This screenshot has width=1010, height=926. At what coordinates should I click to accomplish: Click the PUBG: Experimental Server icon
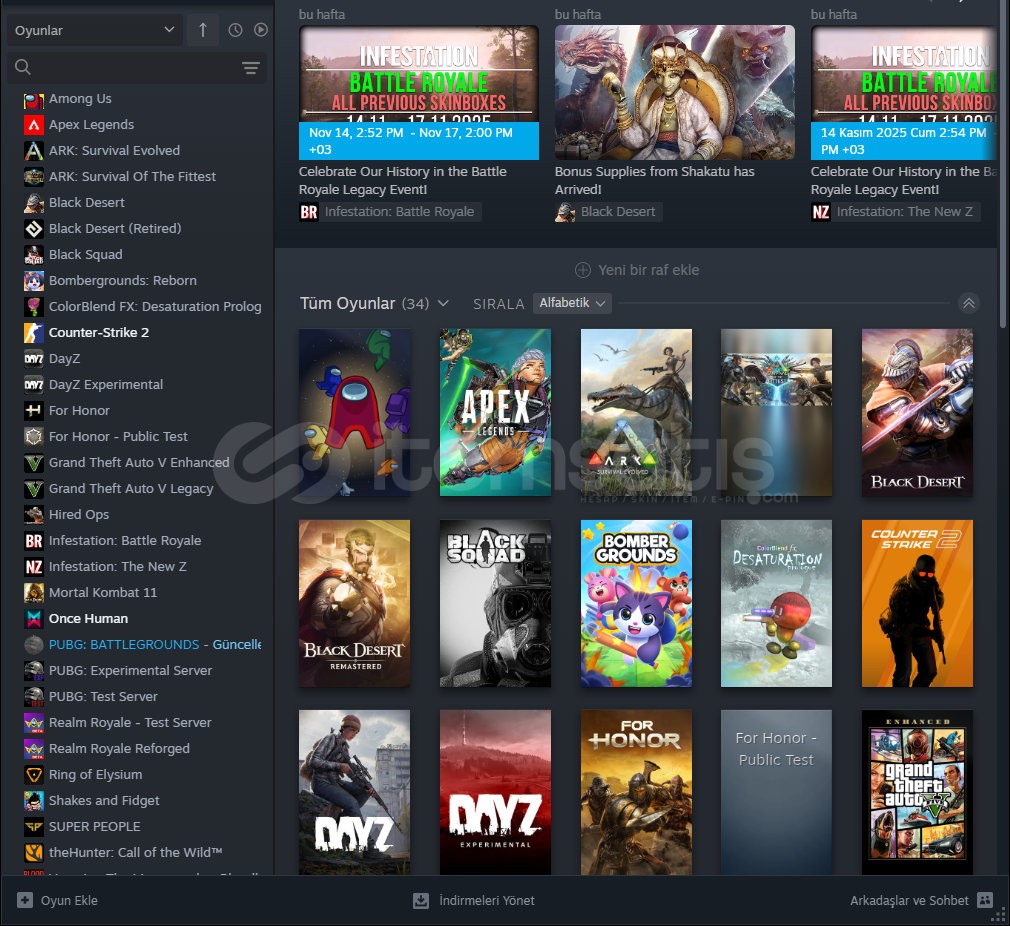pyautogui.click(x=33, y=671)
